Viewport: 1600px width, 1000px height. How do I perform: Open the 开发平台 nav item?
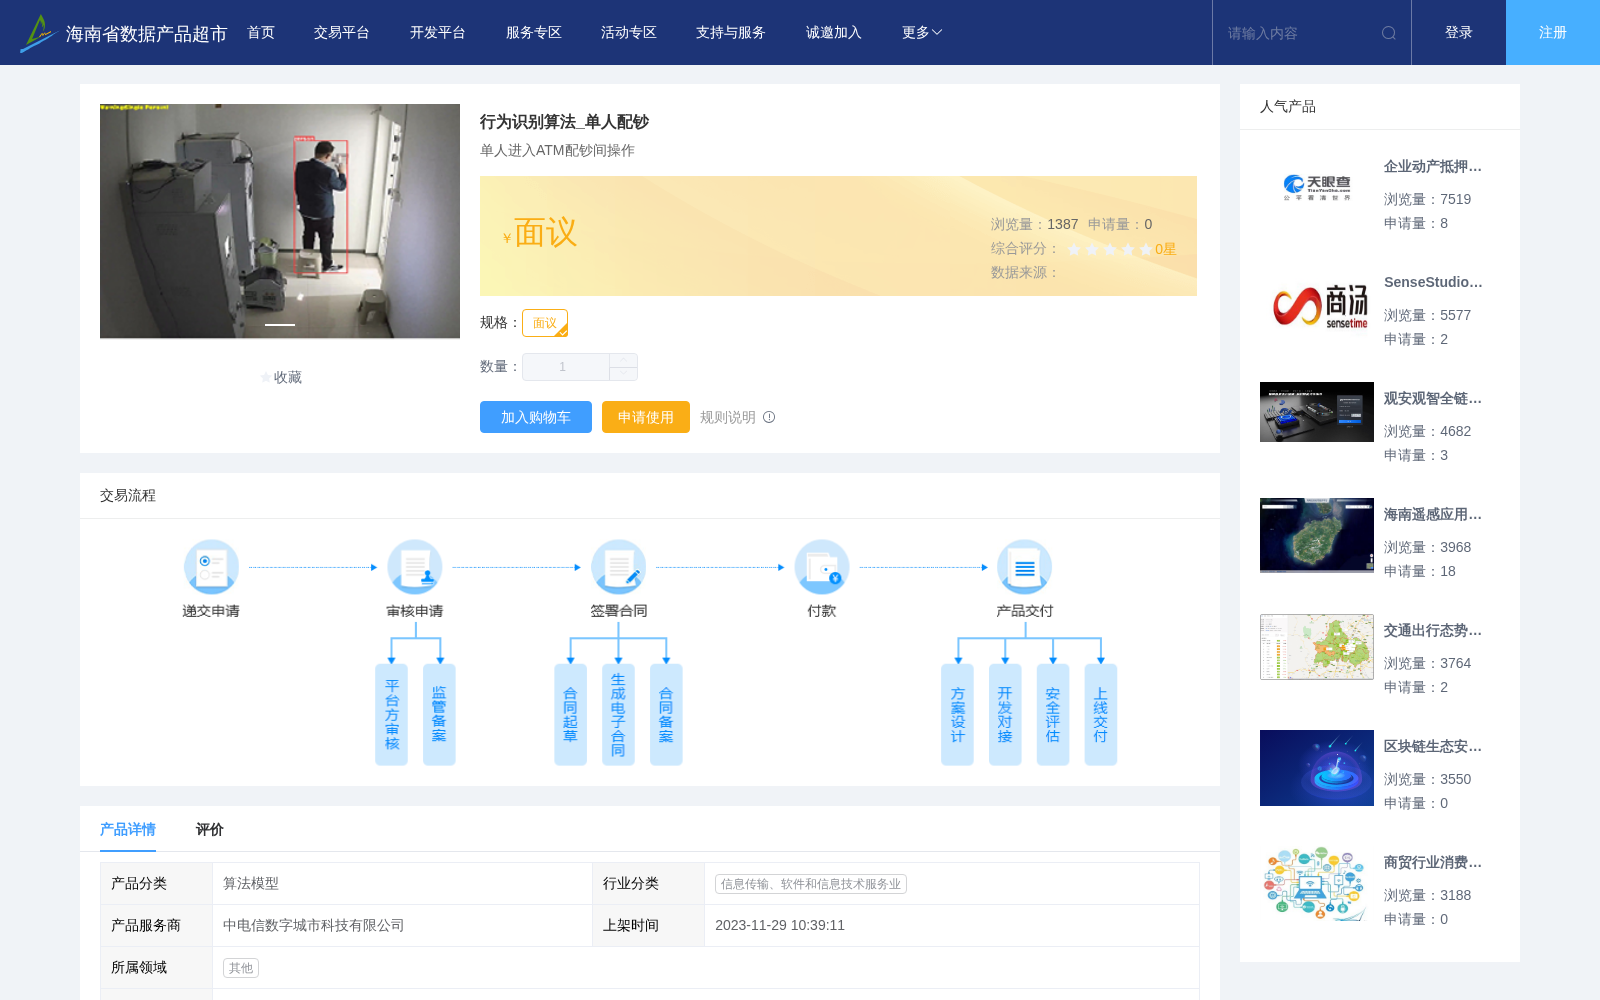click(438, 33)
